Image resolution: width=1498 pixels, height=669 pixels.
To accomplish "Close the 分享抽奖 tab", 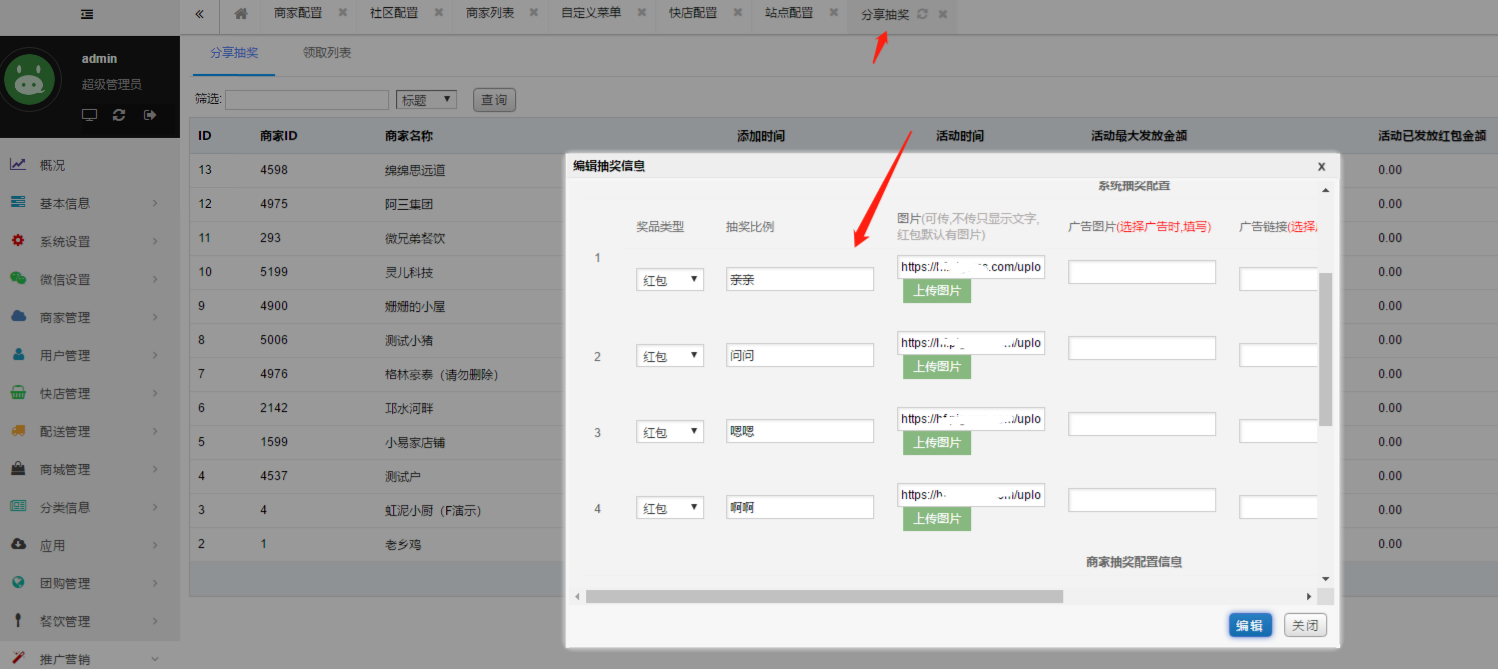I will tap(943, 15).
